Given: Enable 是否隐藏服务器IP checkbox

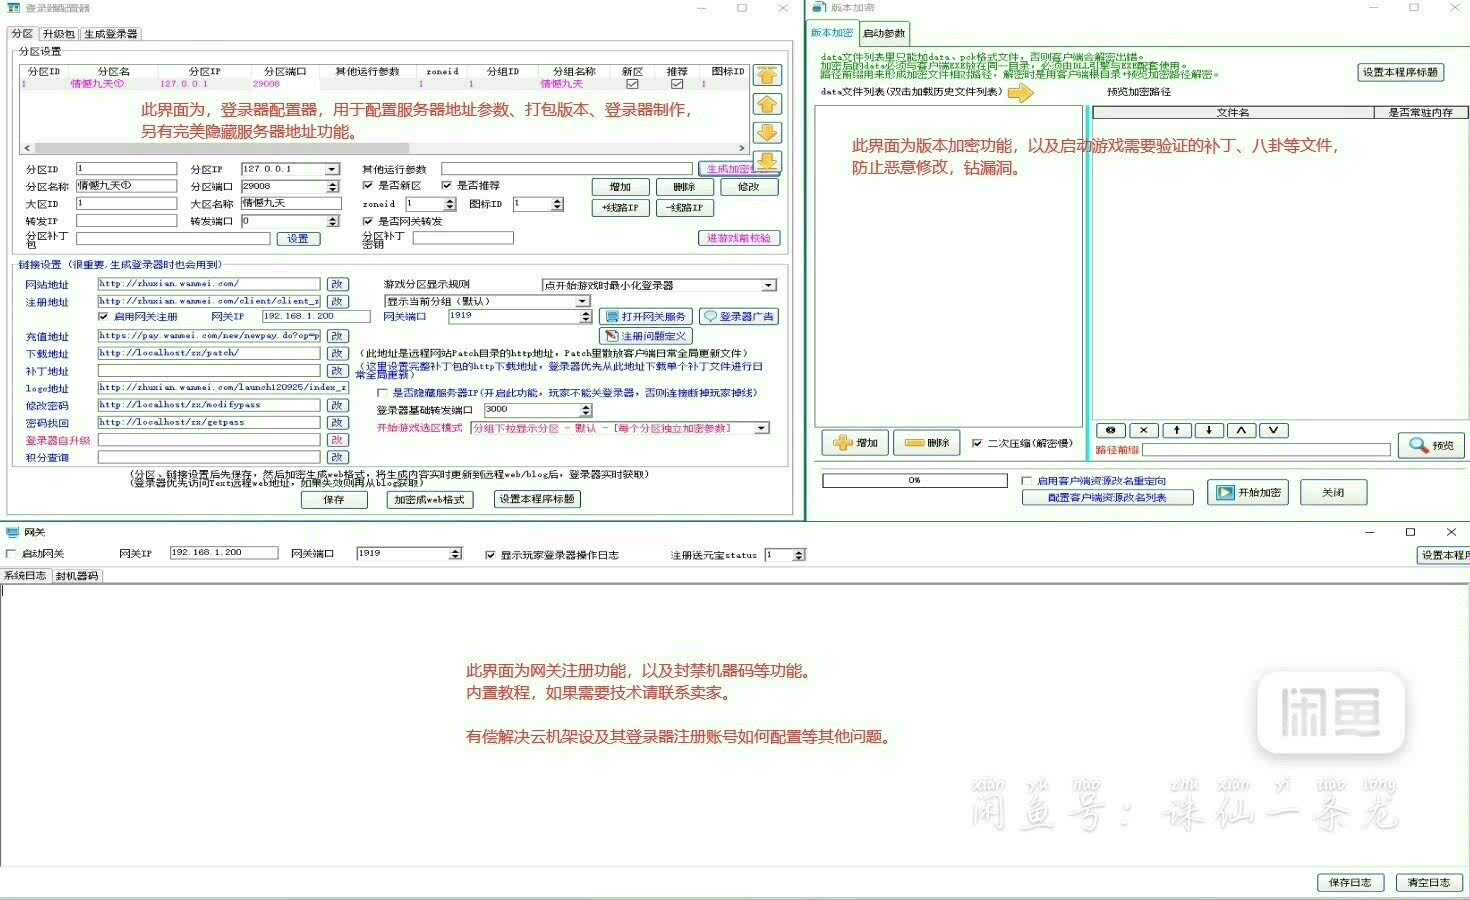Looking at the screenshot, I should pos(383,393).
